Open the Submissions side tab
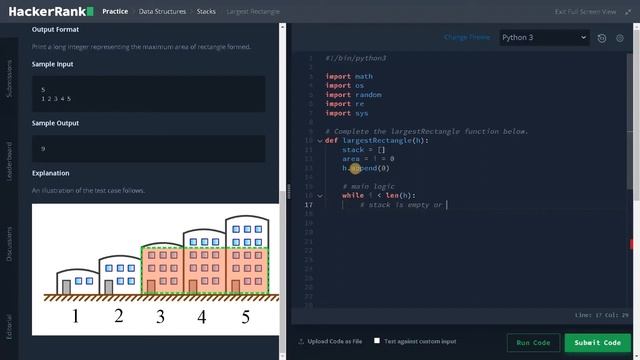This screenshot has height=360, width=640. tap(9, 78)
